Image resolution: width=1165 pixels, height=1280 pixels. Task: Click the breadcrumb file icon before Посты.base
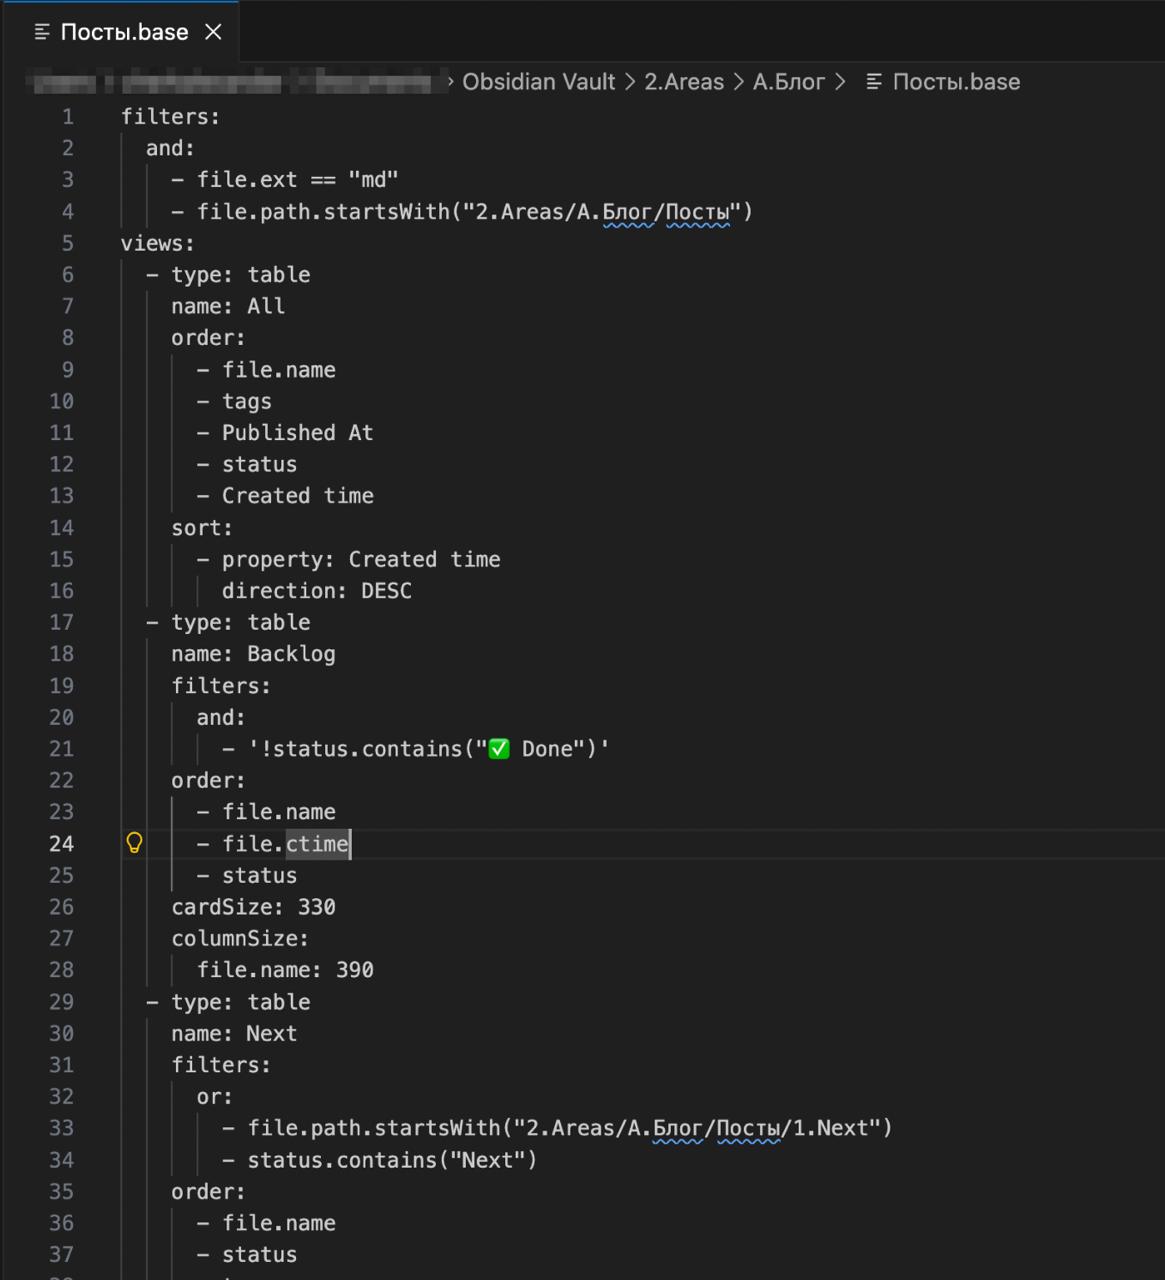point(874,82)
